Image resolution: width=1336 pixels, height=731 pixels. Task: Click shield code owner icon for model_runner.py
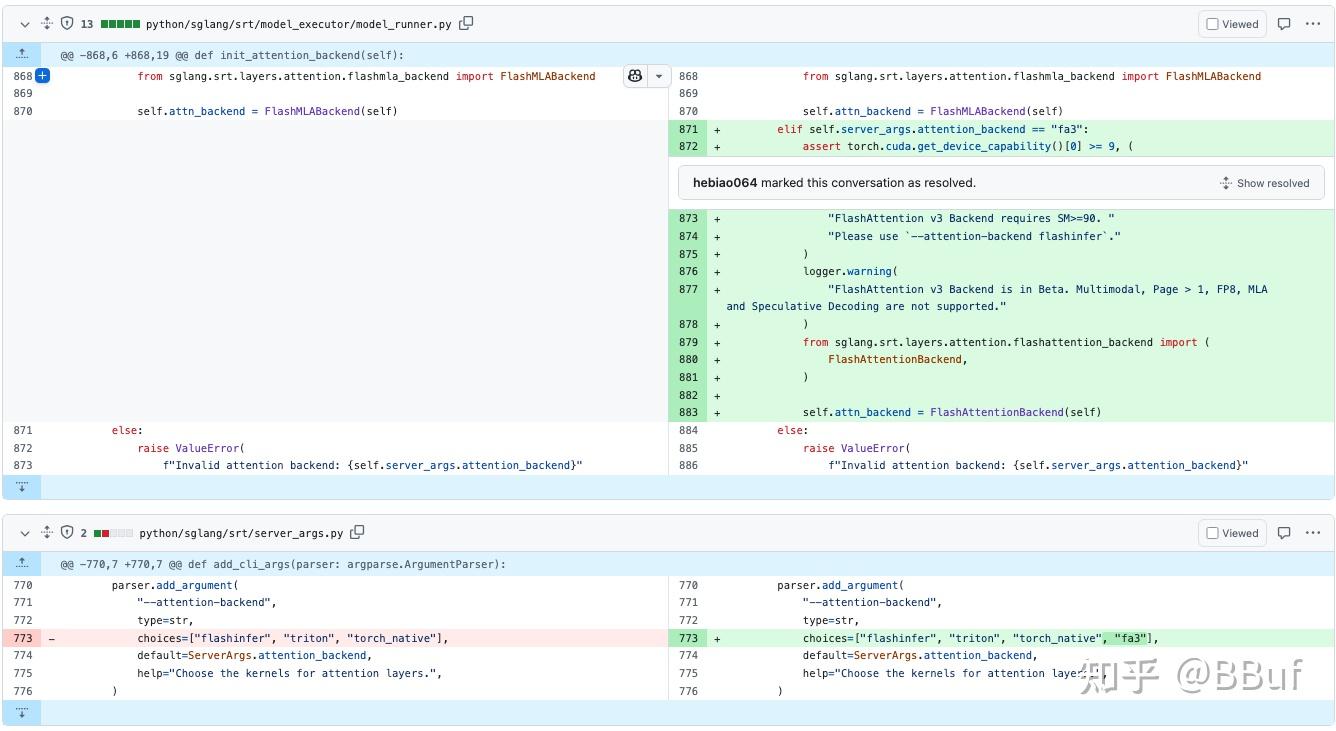tap(67, 24)
